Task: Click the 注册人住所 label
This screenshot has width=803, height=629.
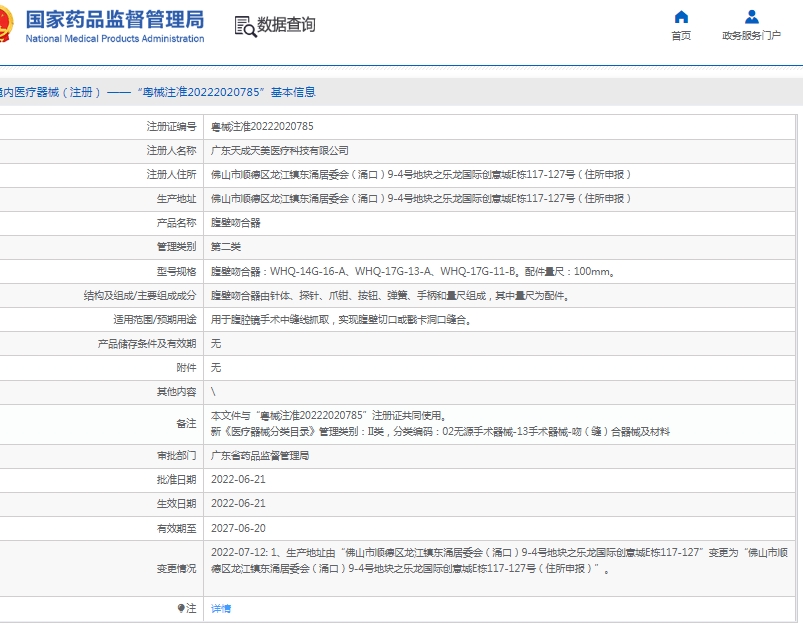Action: click(x=172, y=175)
